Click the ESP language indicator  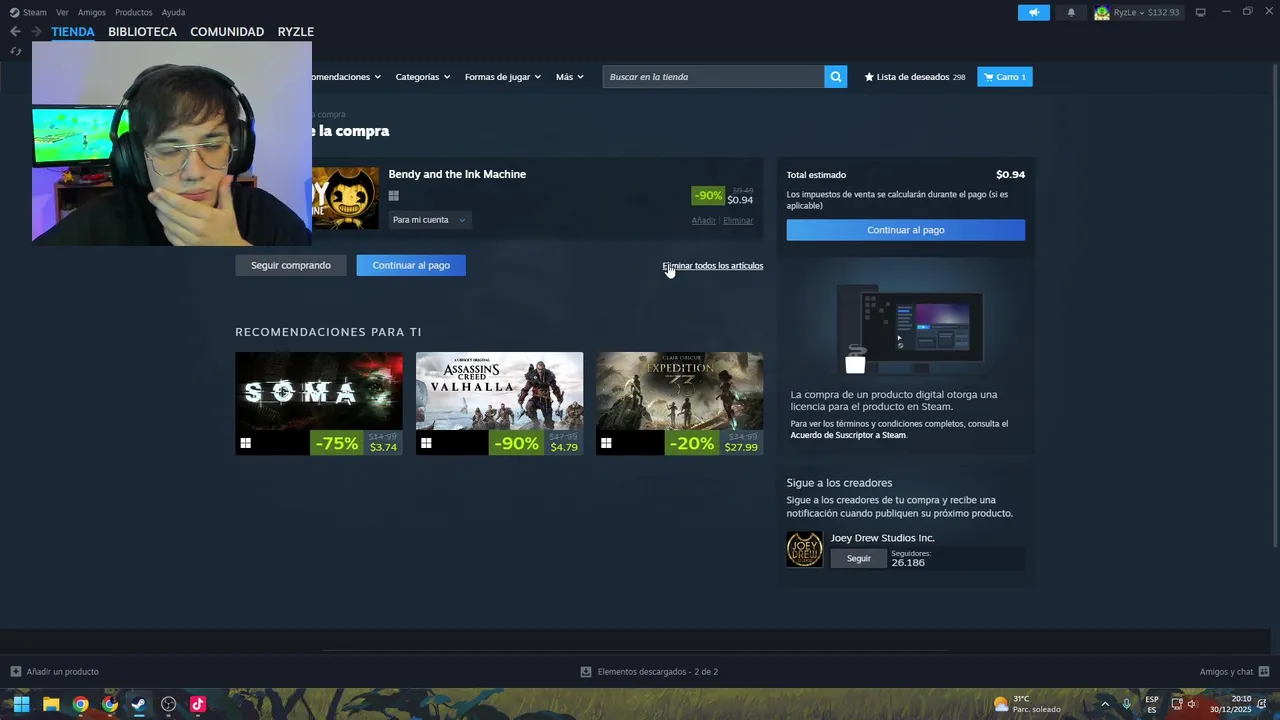coord(1152,704)
